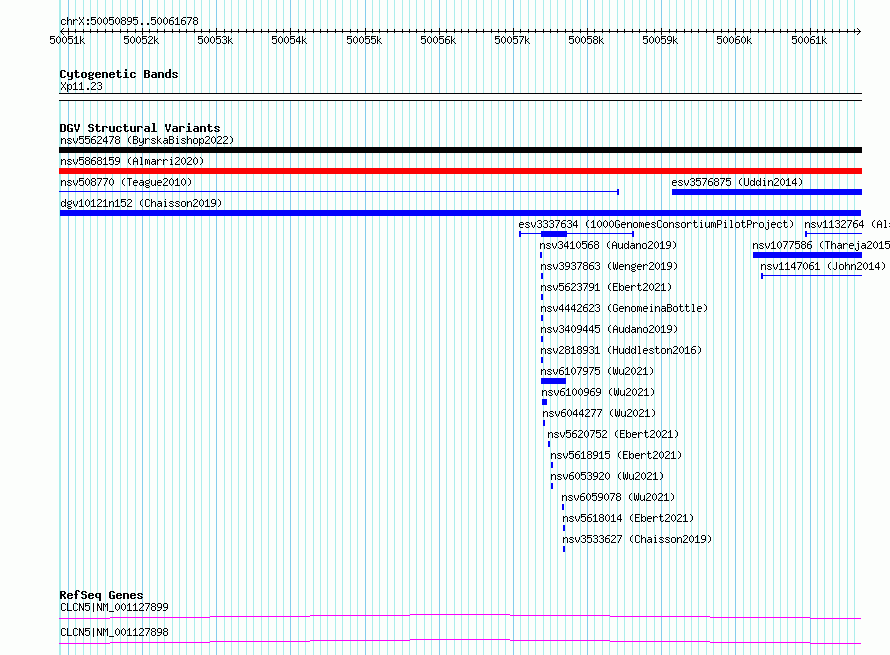Click the 50051k ruler position
Image resolution: width=890 pixels, height=655 pixels.
click(68, 40)
